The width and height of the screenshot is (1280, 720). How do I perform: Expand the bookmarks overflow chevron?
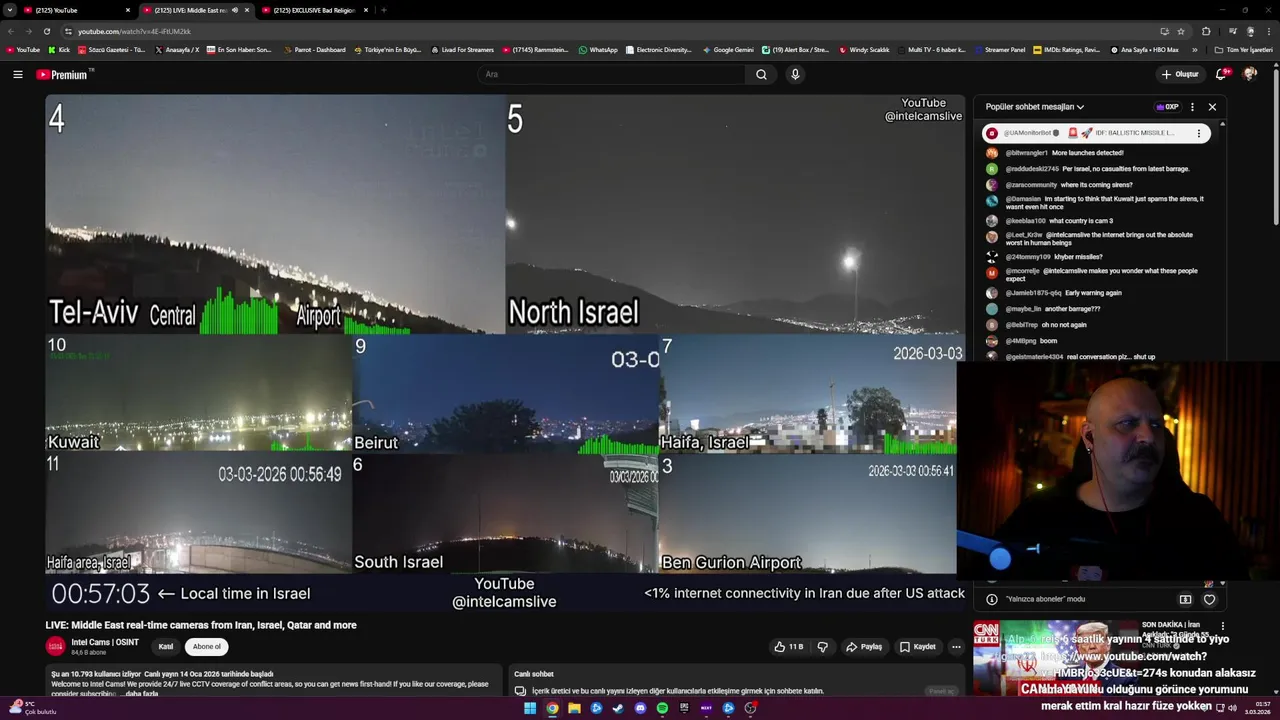click(1195, 49)
